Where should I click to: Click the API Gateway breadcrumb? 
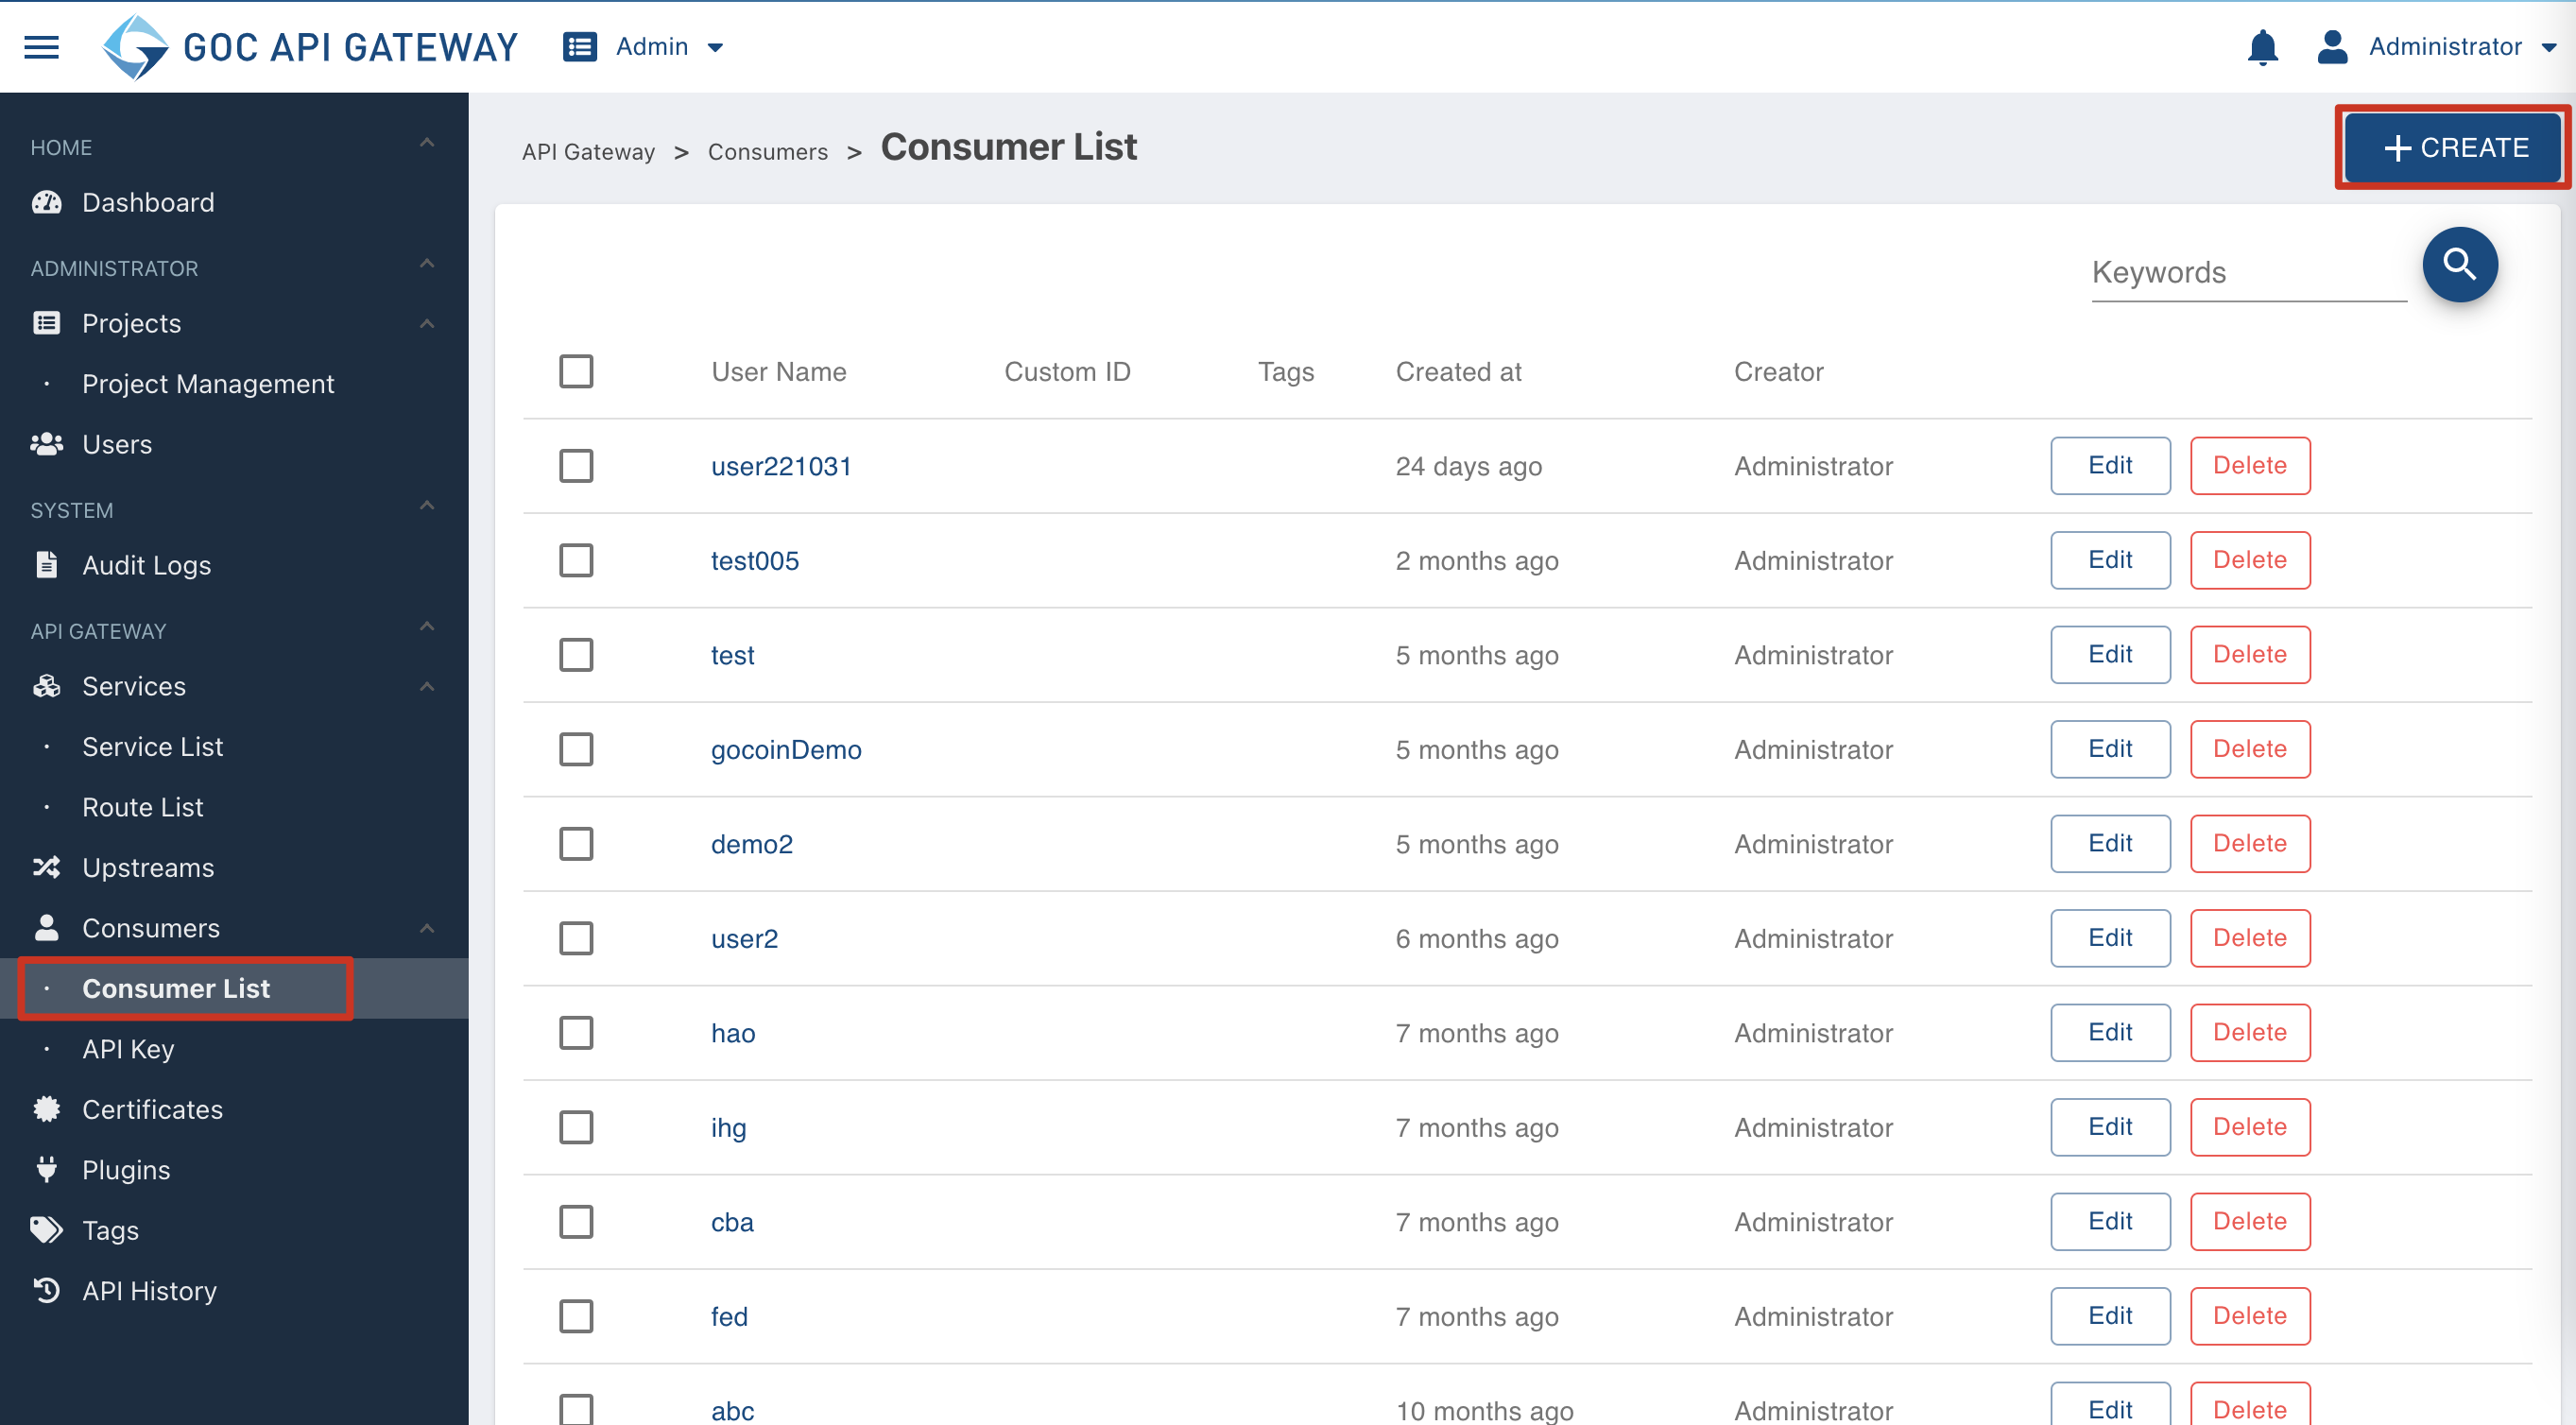[588, 152]
